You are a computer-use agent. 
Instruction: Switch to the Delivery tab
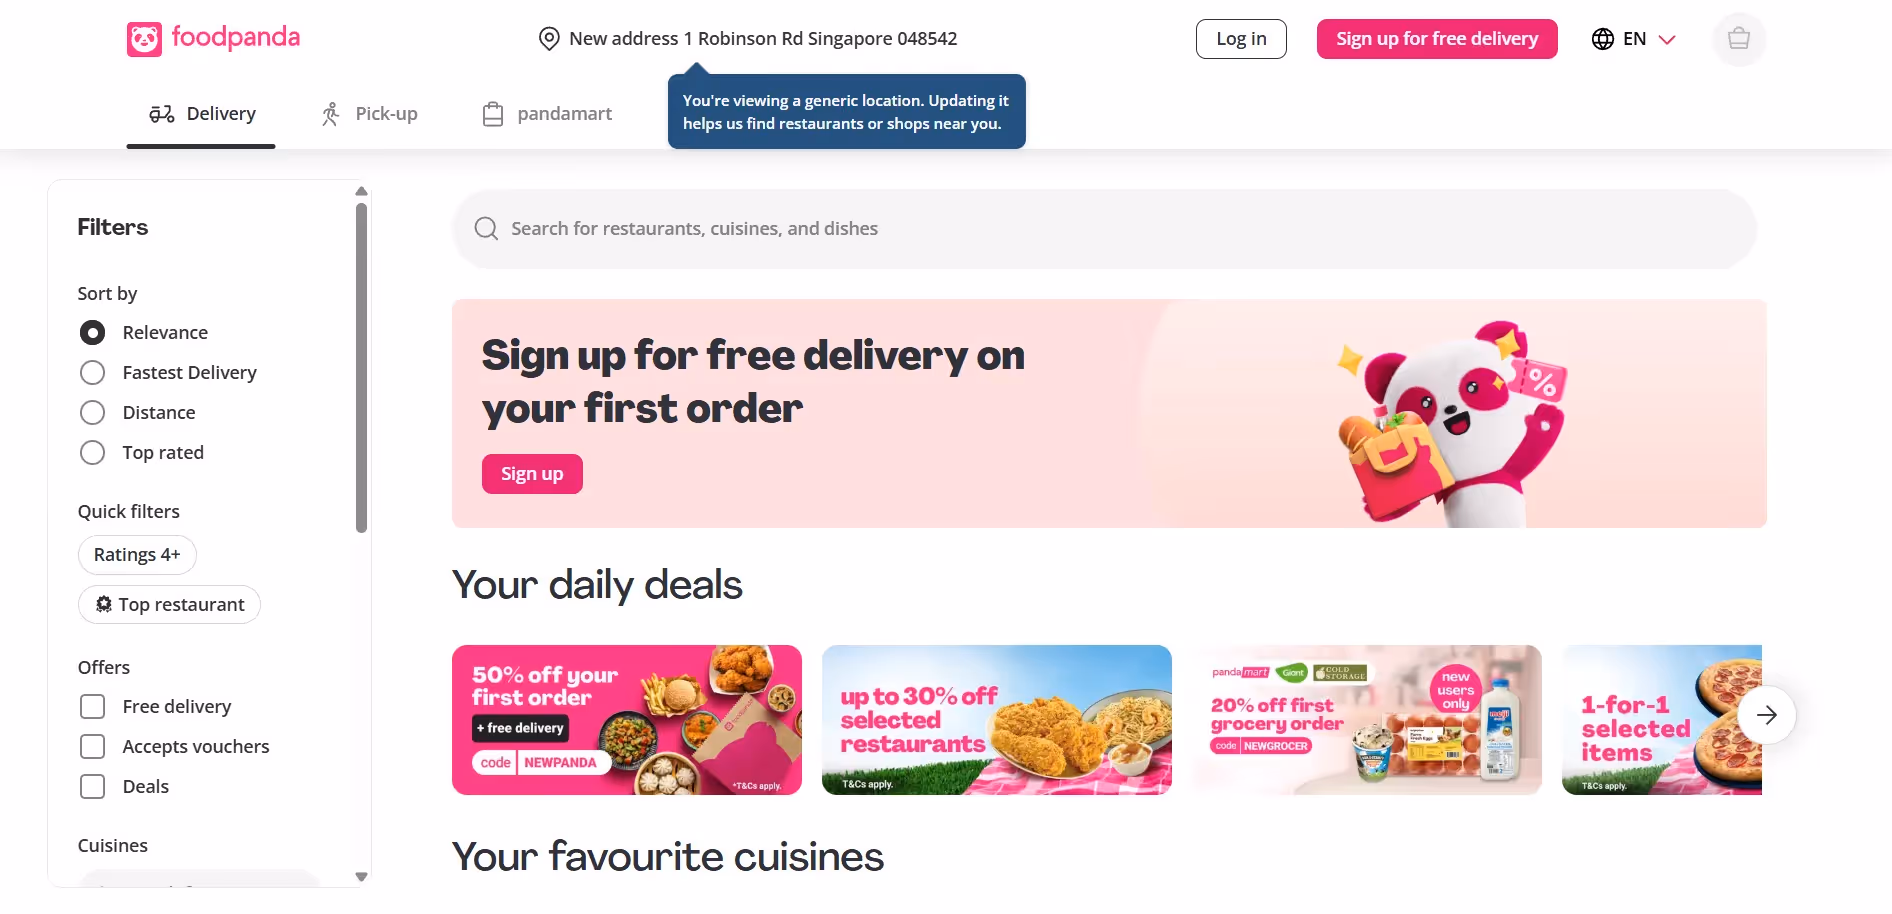(201, 114)
